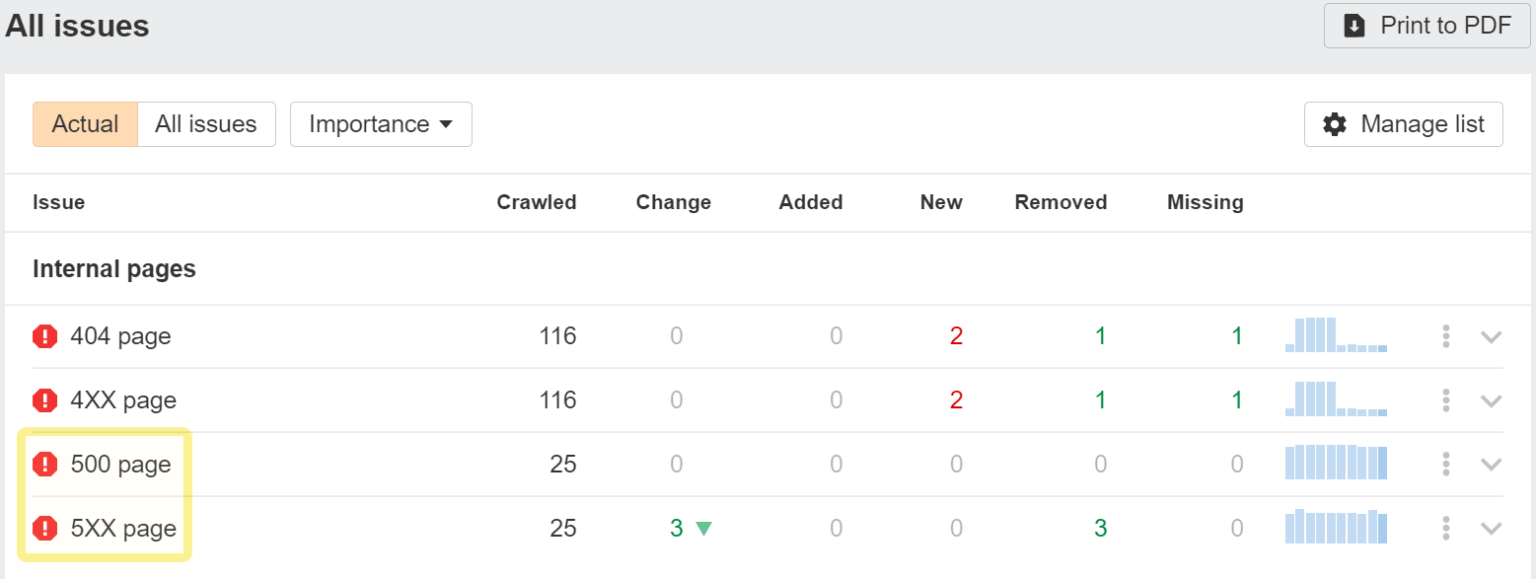Click the download icon inside Print to PDF
This screenshot has width=1536, height=579.
click(1356, 25)
